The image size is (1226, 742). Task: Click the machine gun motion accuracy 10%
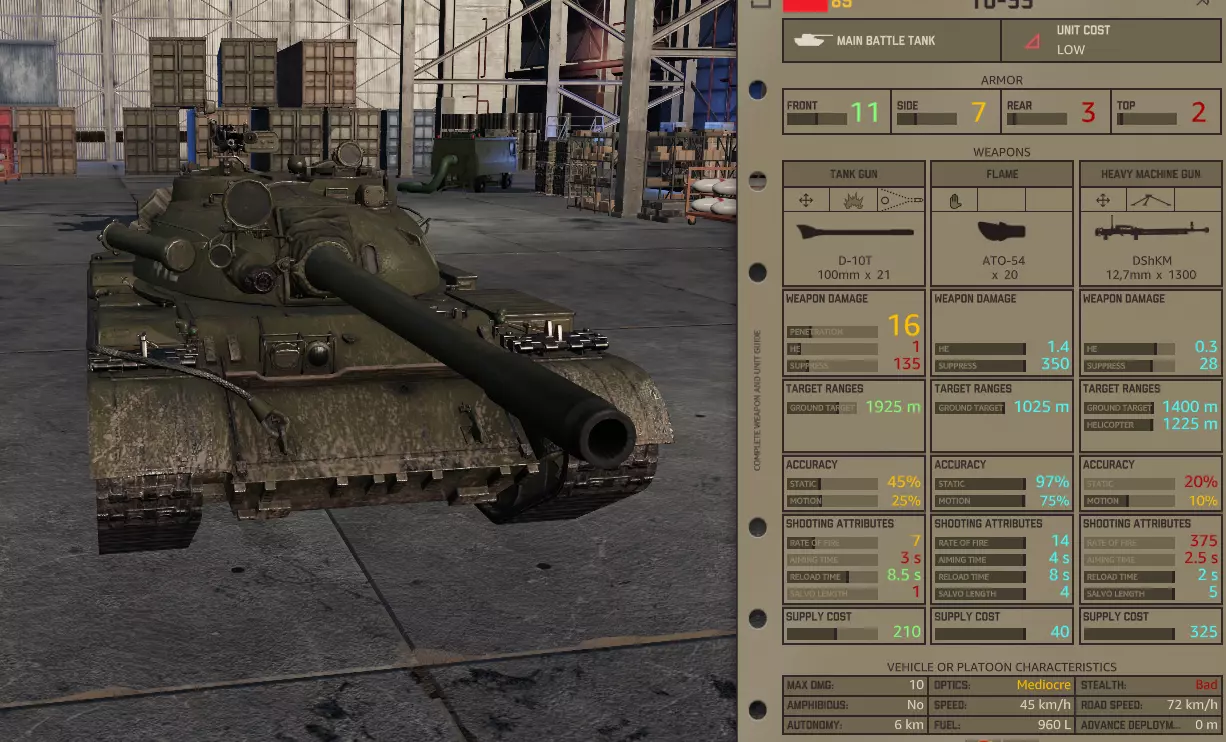(1203, 500)
